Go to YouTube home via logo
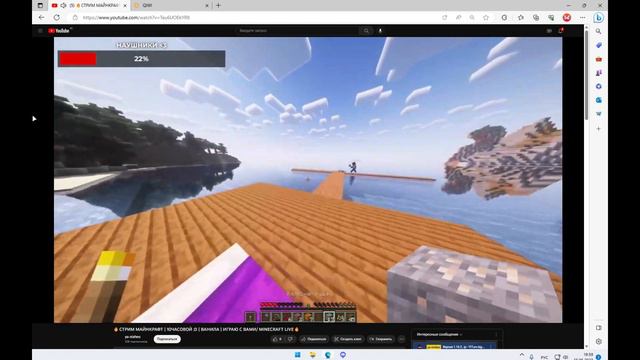Image resolution: width=640 pixels, height=360 pixels. point(60,31)
